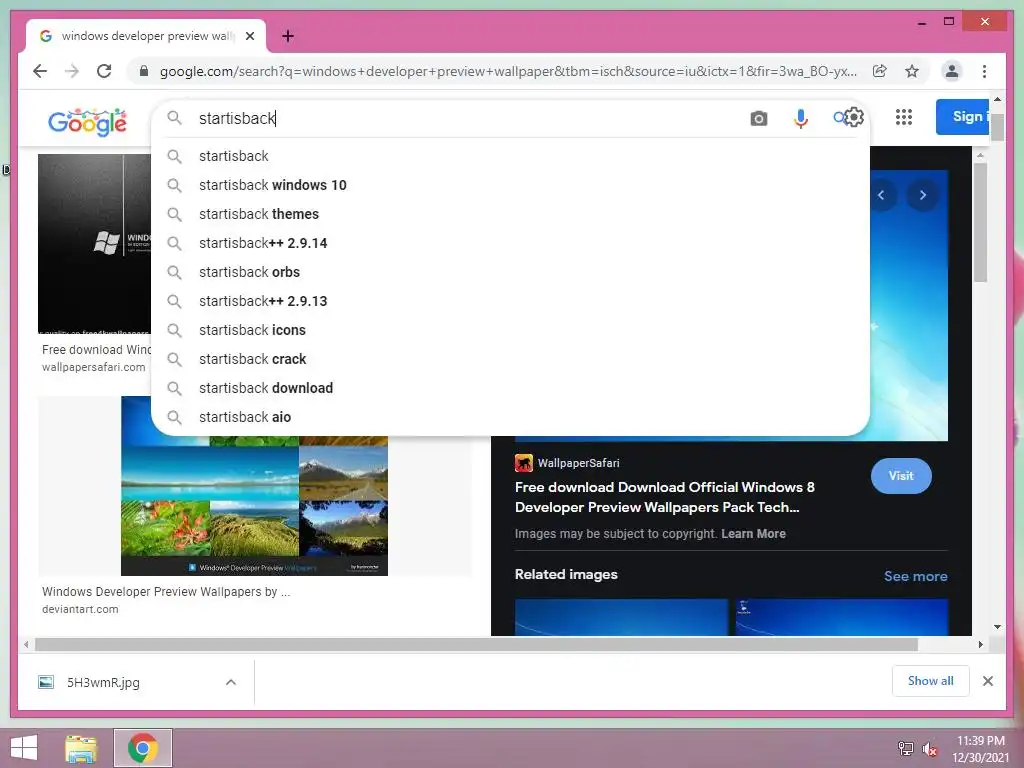The height and width of the screenshot is (768, 1024).
Task: Choose suggestion 'startisback themes'
Action: (510, 214)
